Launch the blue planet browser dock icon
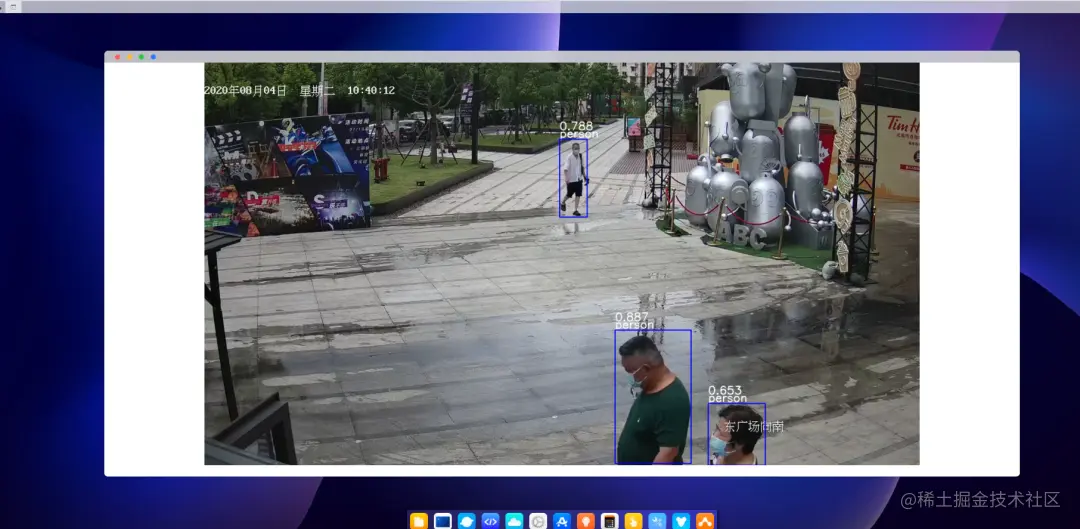 click(466, 521)
